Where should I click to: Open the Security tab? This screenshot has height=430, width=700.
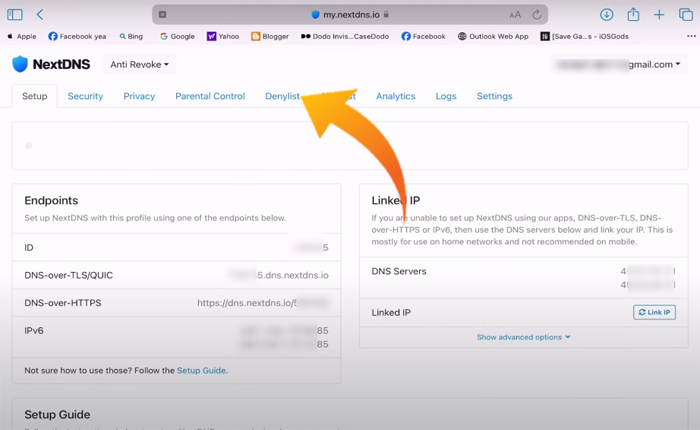click(85, 96)
